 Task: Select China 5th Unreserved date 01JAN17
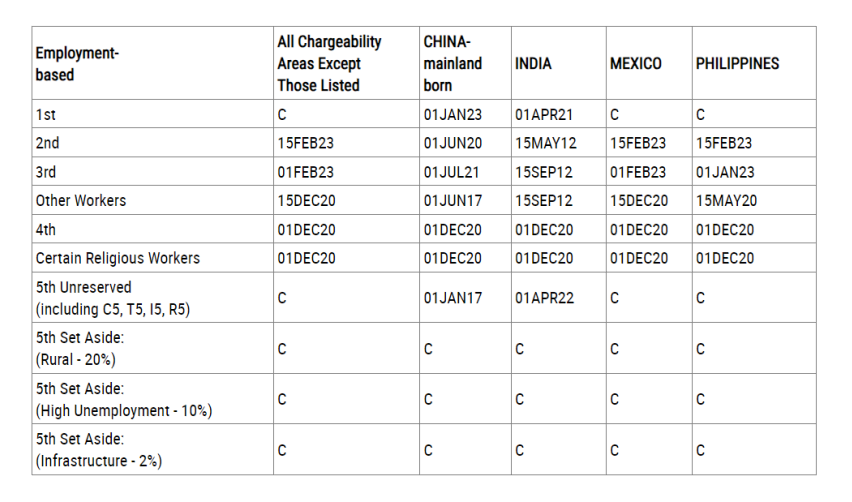point(453,298)
